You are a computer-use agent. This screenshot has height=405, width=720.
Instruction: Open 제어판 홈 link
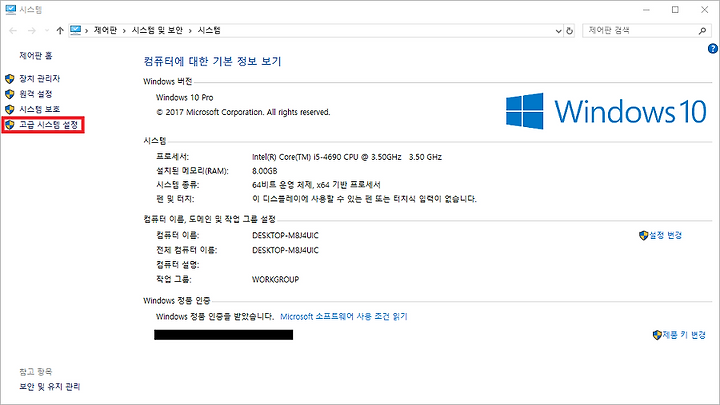pos(36,56)
